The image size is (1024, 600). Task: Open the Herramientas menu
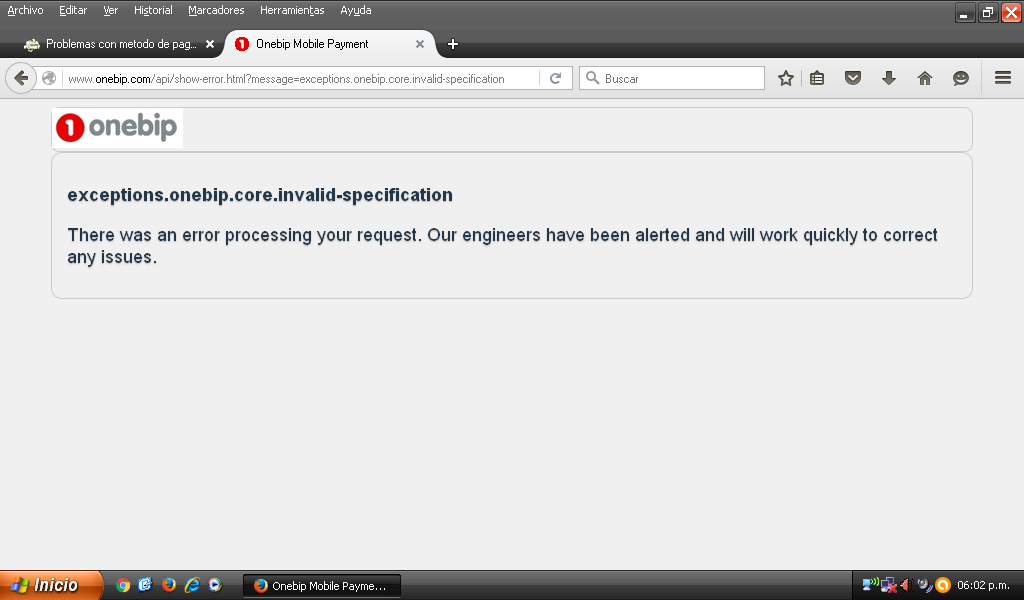pyautogui.click(x=292, y=10)
